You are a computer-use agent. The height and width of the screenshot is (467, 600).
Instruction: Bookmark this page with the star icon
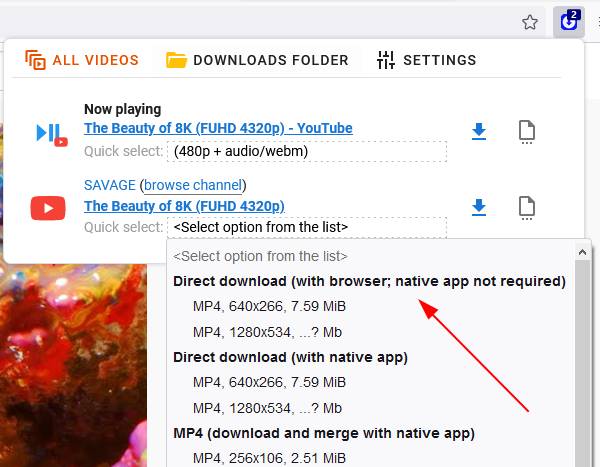coord(530,22)
